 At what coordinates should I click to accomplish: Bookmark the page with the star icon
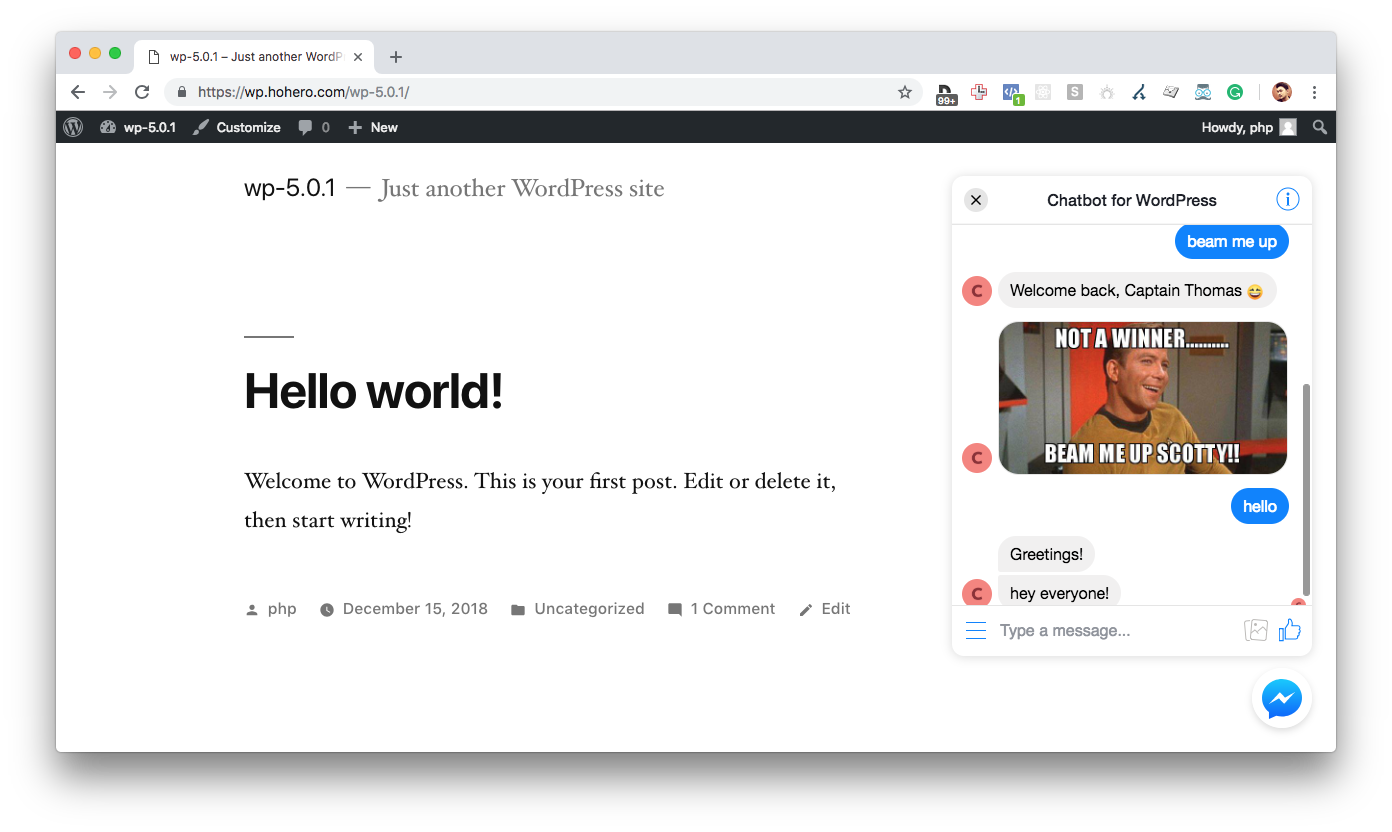pyautogui.click(x=904, y=91)
